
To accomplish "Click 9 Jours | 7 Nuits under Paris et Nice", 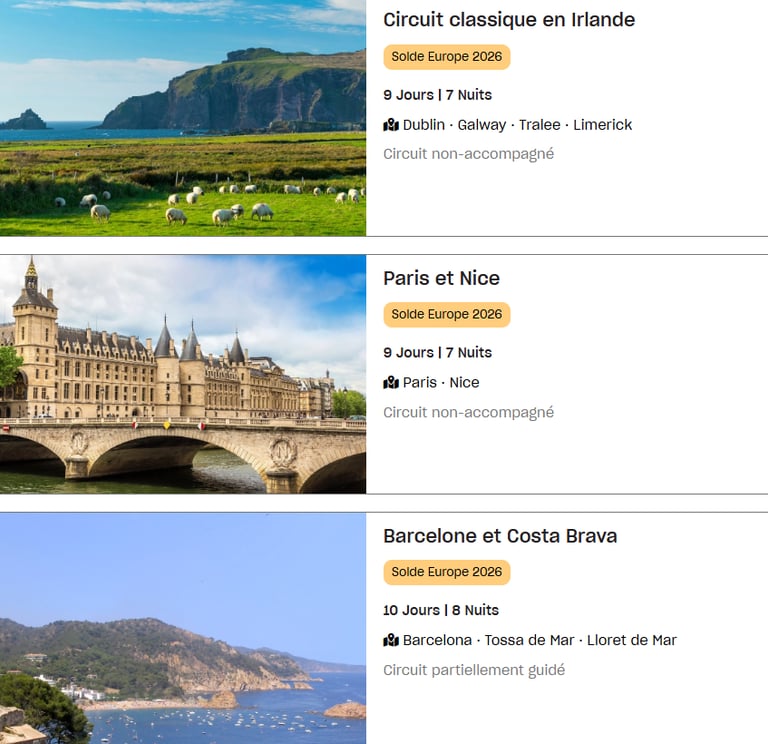I will coord(437,353).
